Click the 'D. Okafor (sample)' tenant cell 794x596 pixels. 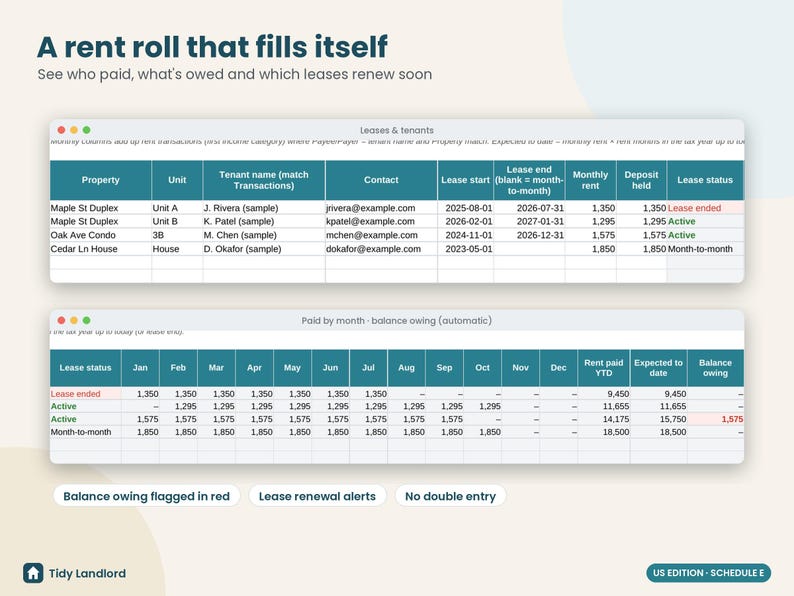[264, 249]
